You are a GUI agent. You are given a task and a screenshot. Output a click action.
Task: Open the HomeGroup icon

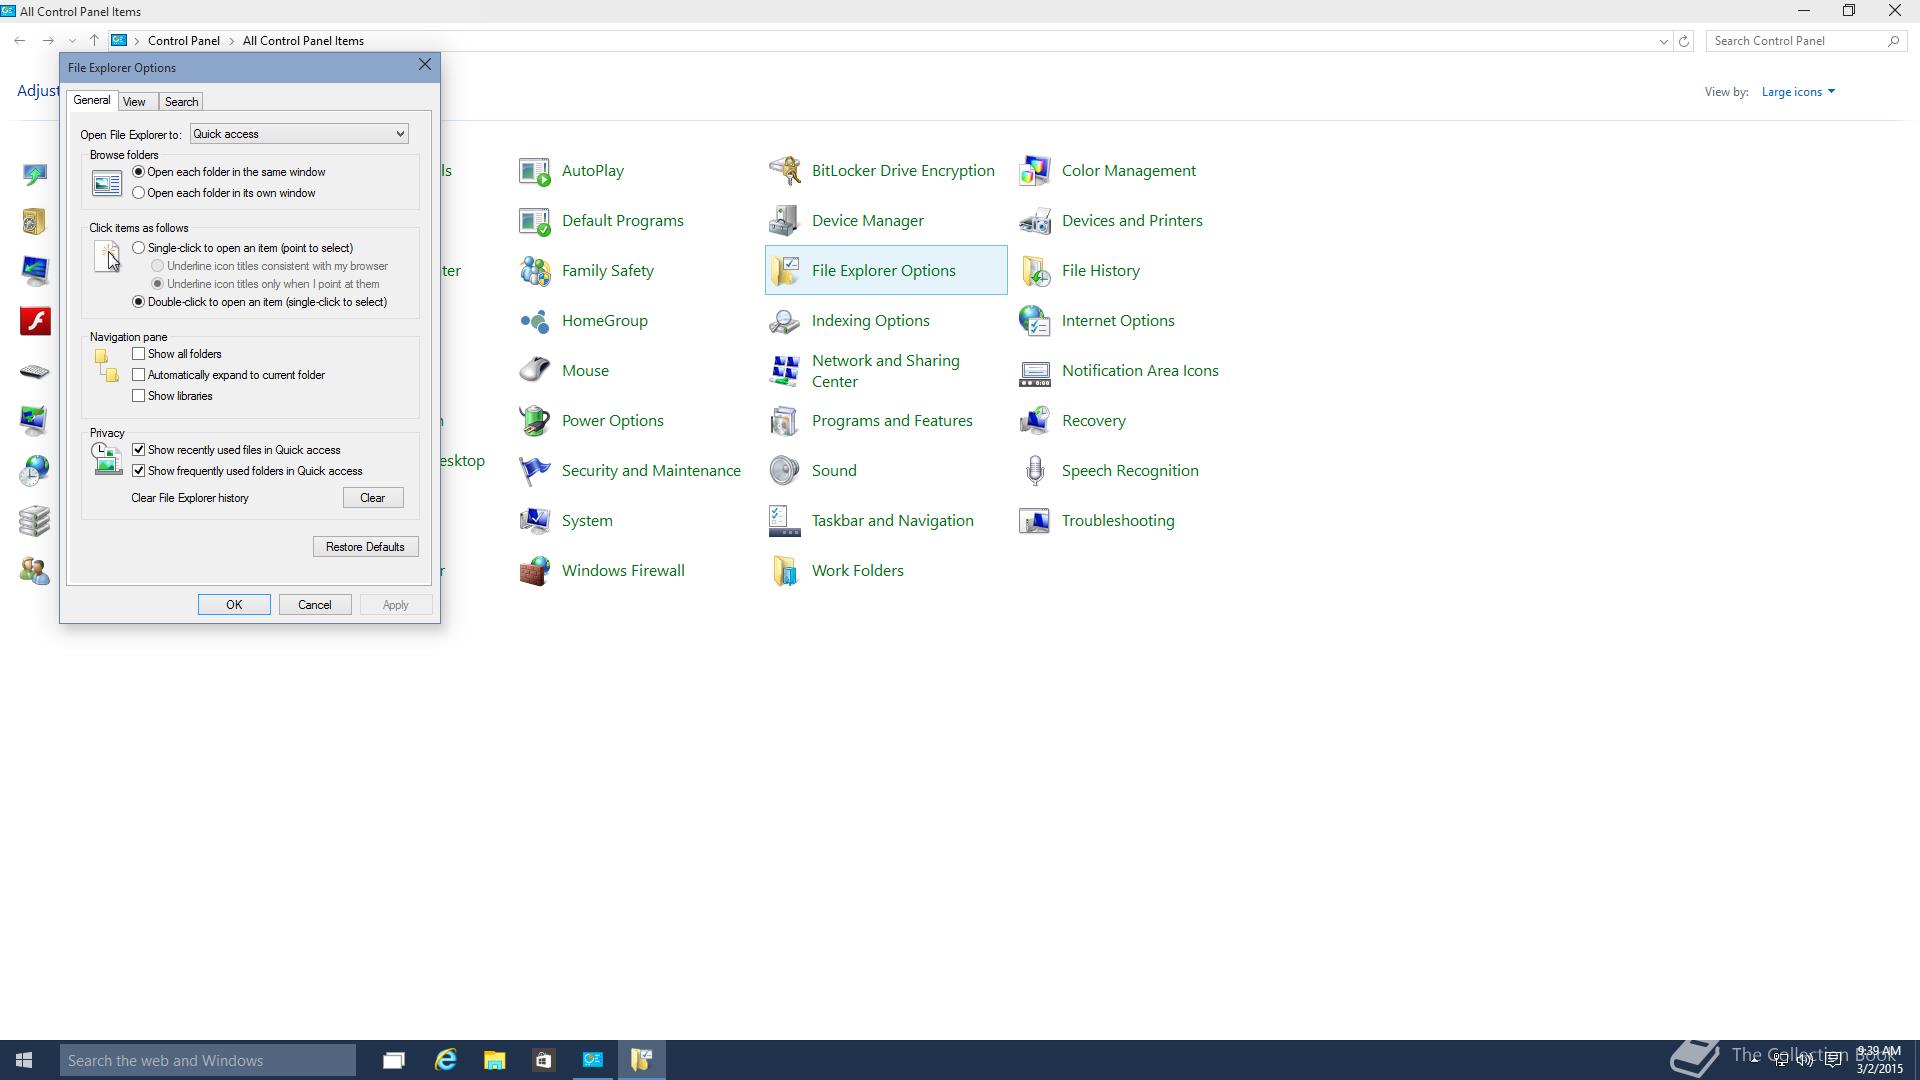pyautogui.click(x=535, y=321)
